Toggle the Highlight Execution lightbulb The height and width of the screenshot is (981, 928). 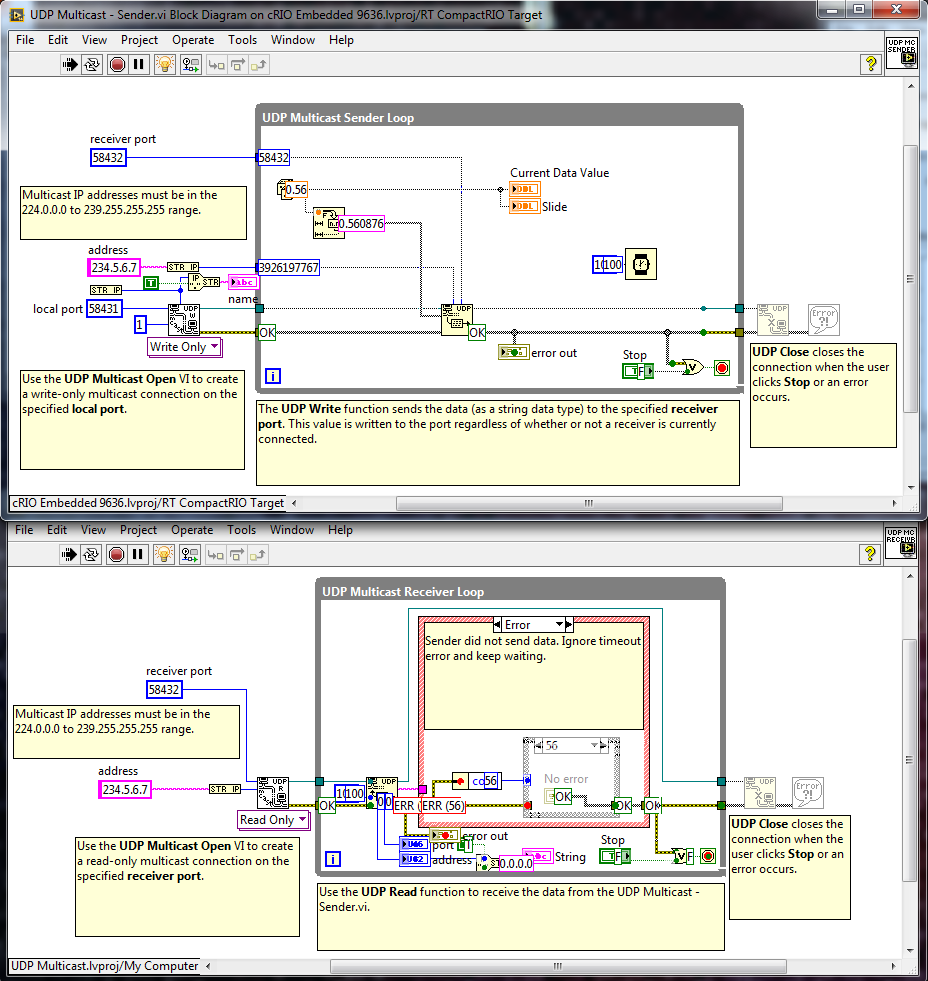click(x=165, y=64)
